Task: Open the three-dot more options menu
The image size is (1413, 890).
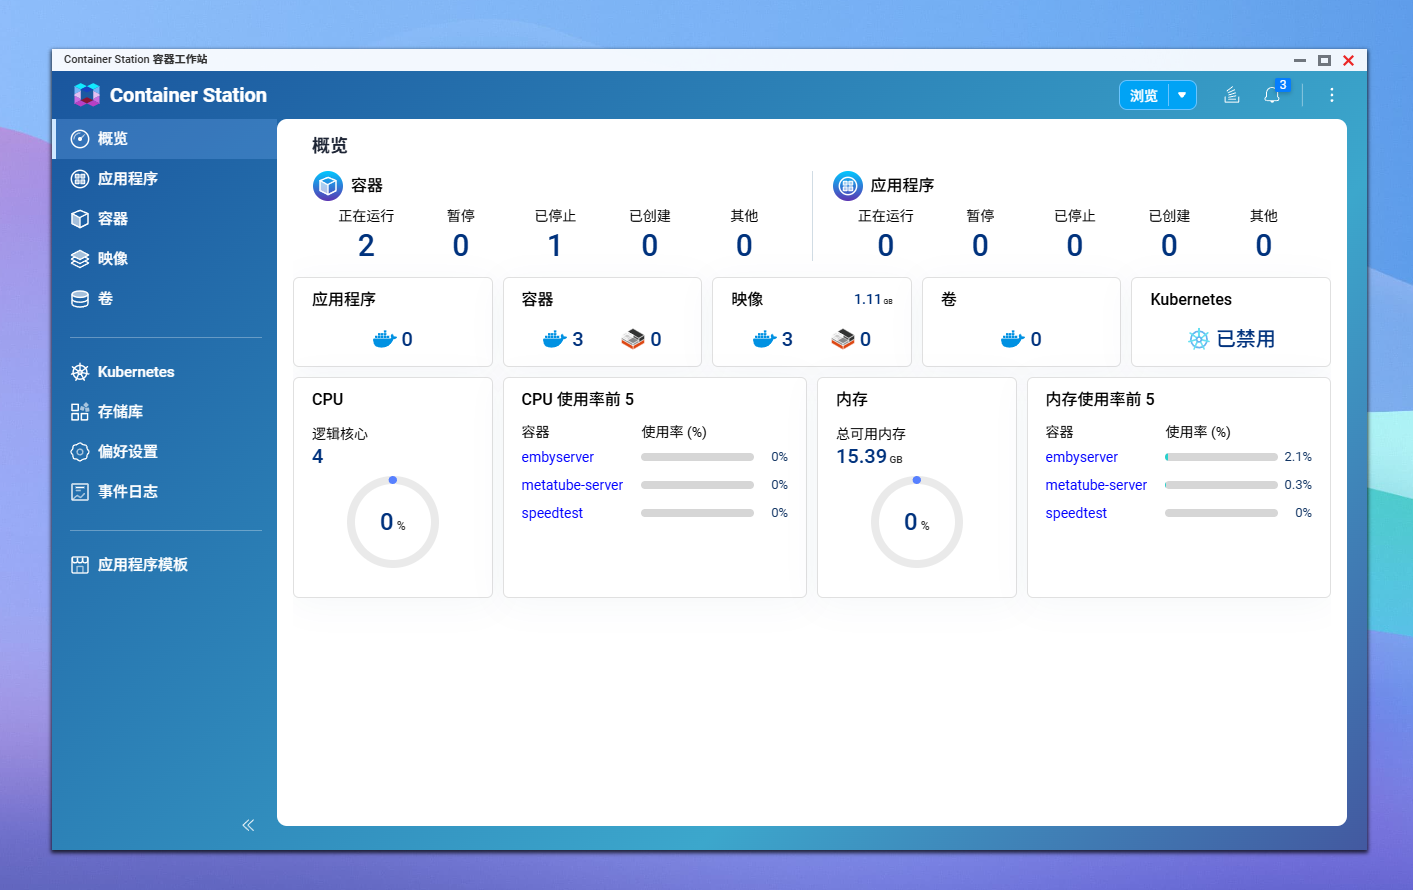Action: click(x=1331, y=95)
